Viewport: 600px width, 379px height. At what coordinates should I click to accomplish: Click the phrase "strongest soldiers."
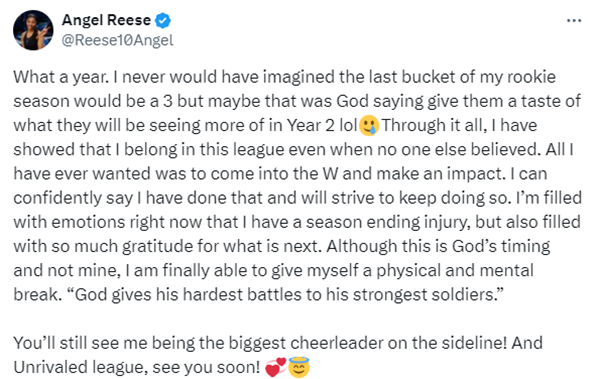[428, 294]
